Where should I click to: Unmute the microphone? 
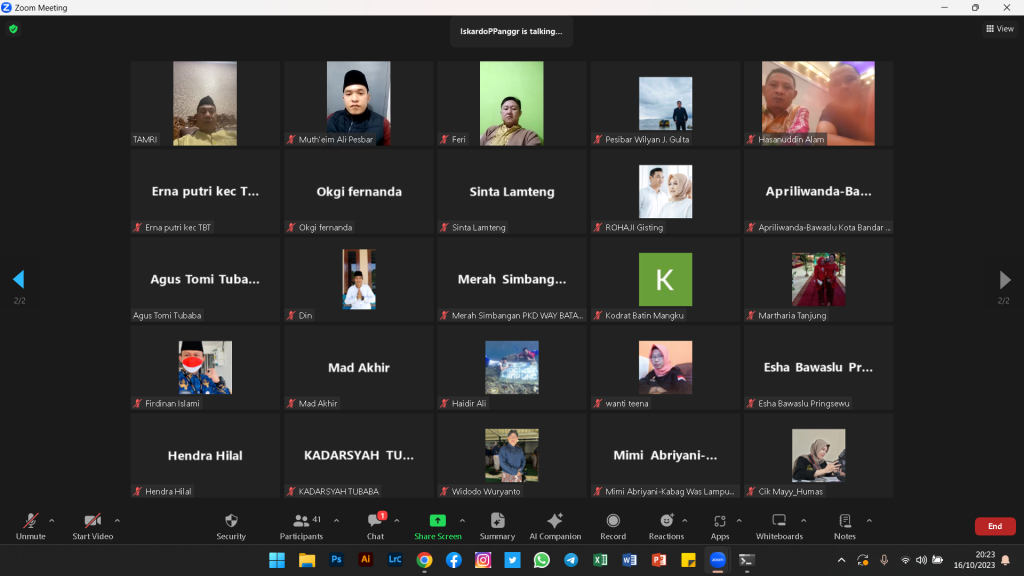click(x=31, y=526)
